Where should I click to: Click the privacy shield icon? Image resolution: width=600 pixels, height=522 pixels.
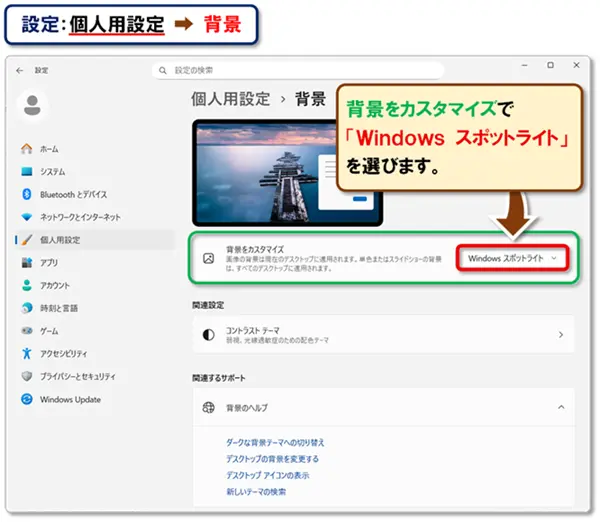(x=27, y=376)
